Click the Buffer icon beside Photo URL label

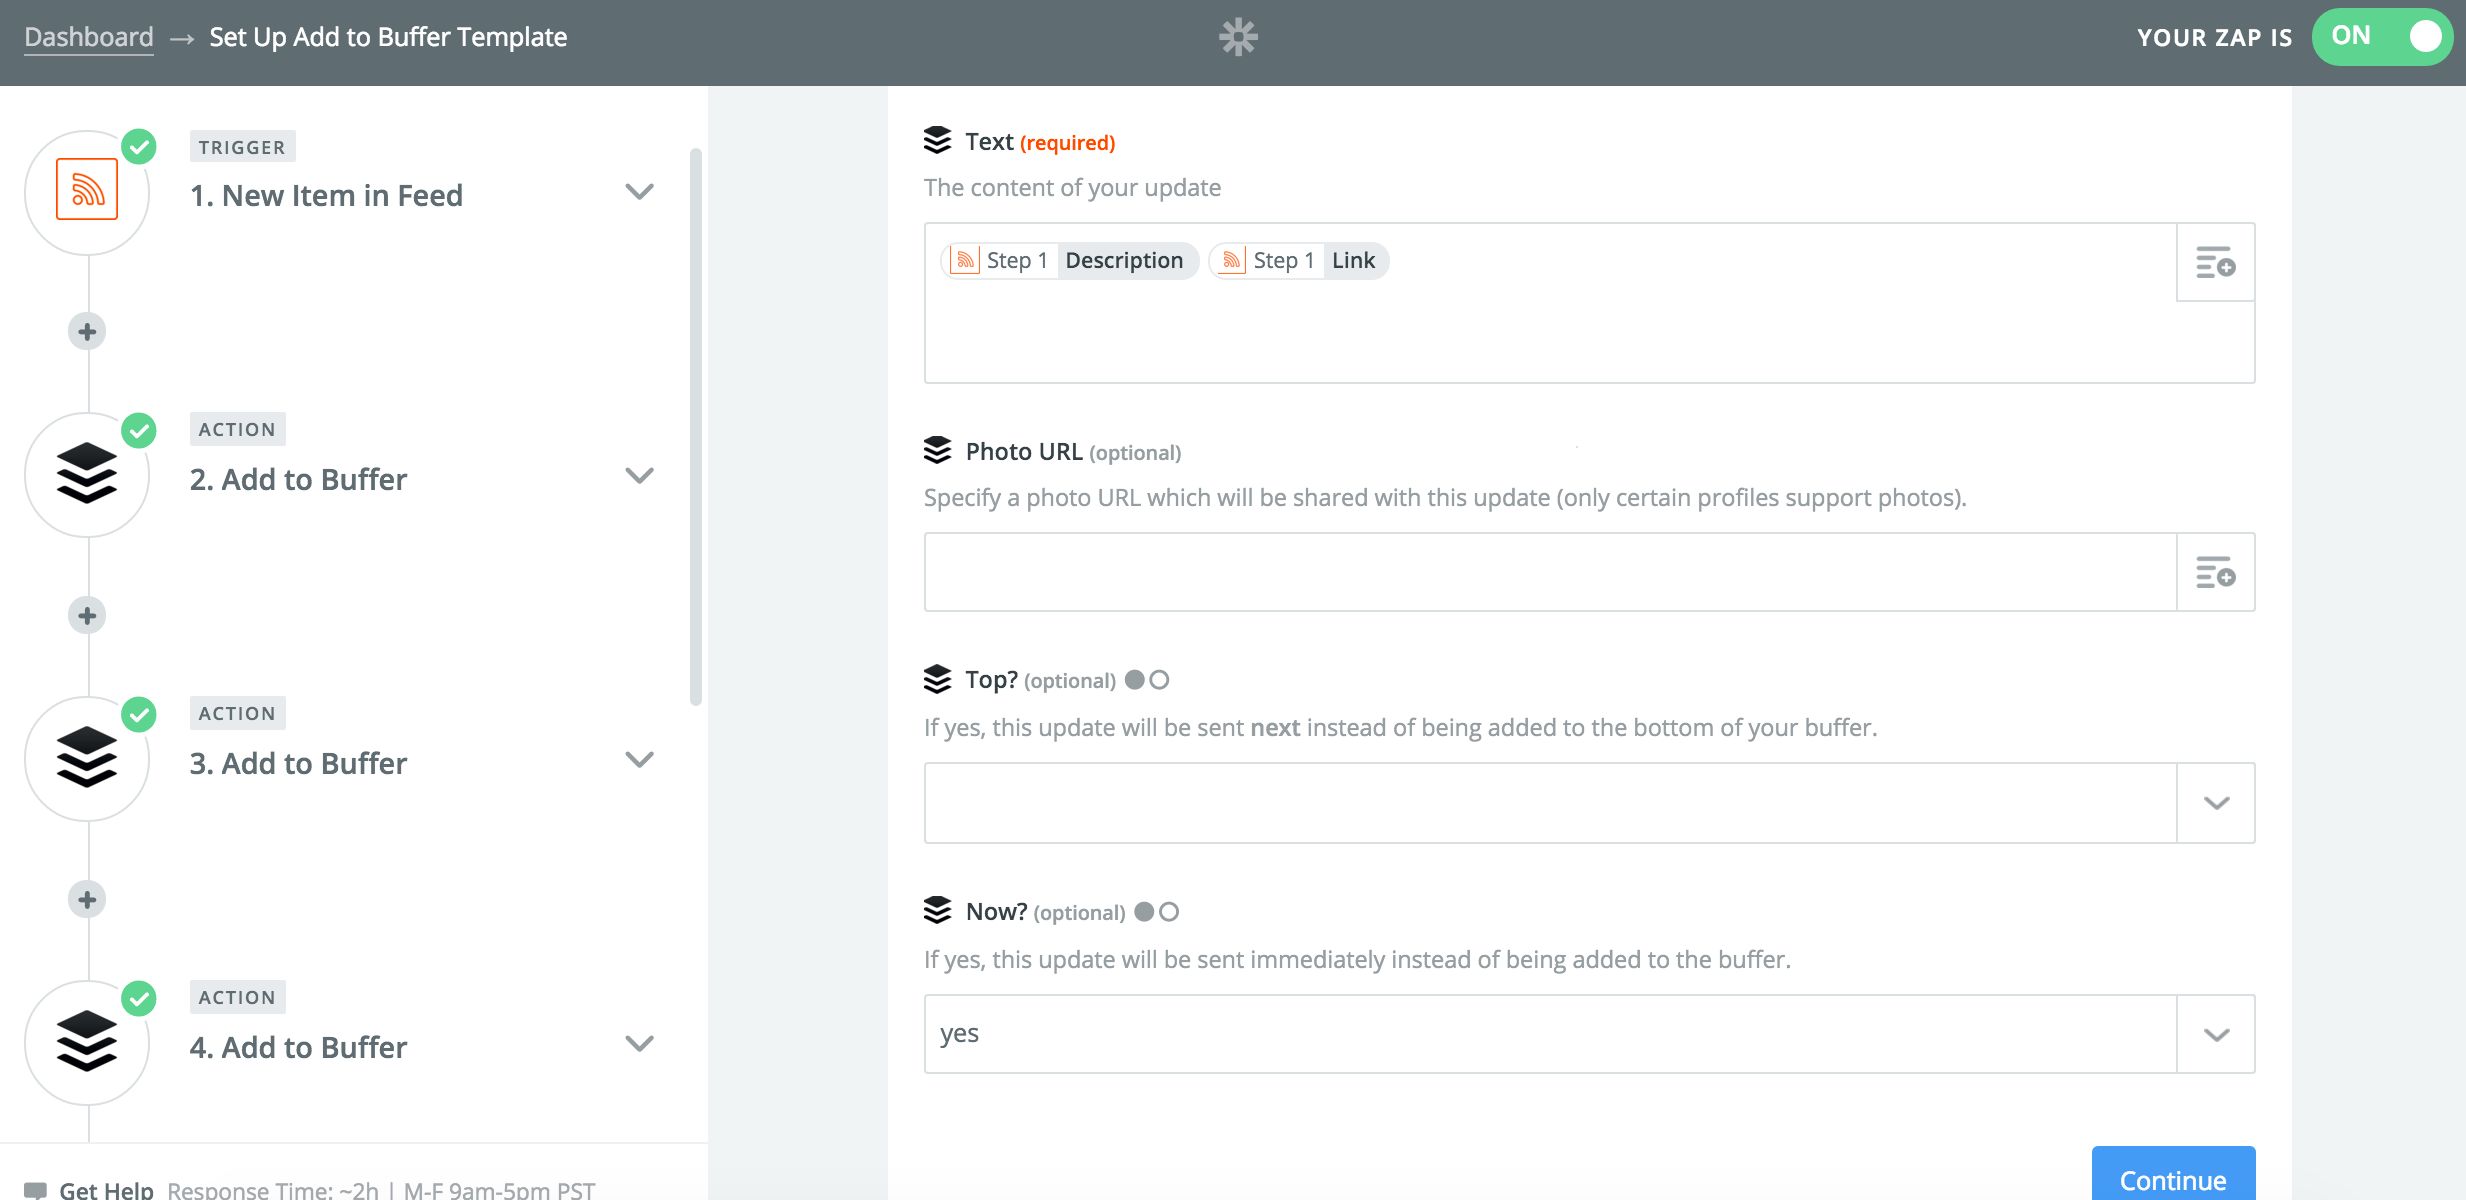tap(937, 451)
